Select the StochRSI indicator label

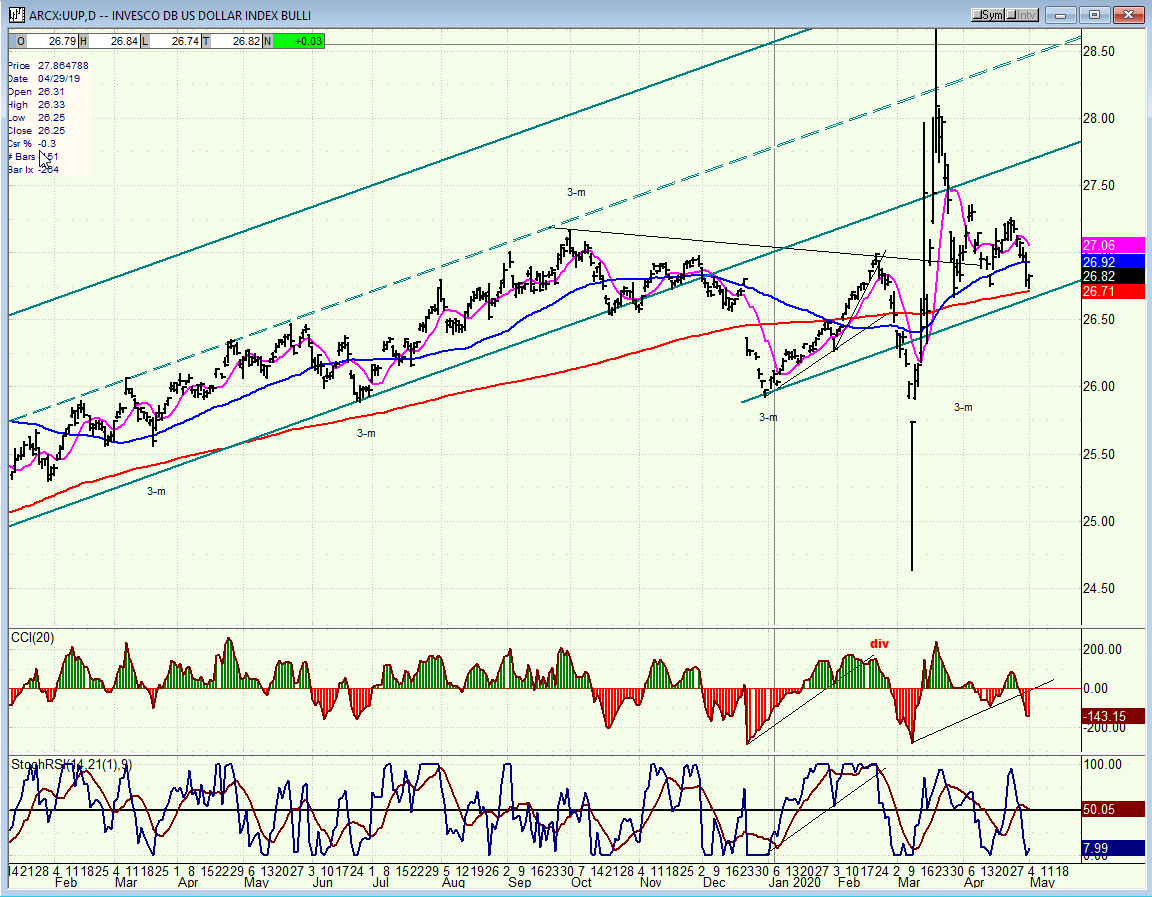click(x=71, y=765)
